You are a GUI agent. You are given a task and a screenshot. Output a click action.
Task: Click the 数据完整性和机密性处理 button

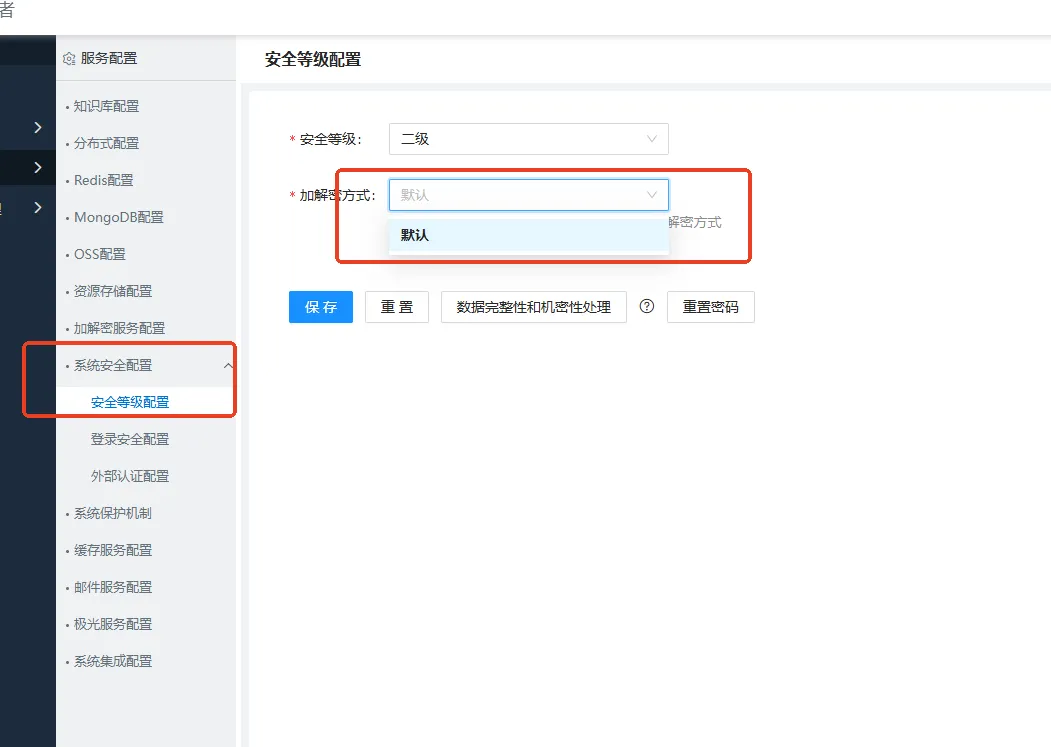click(x=533, y=307)
